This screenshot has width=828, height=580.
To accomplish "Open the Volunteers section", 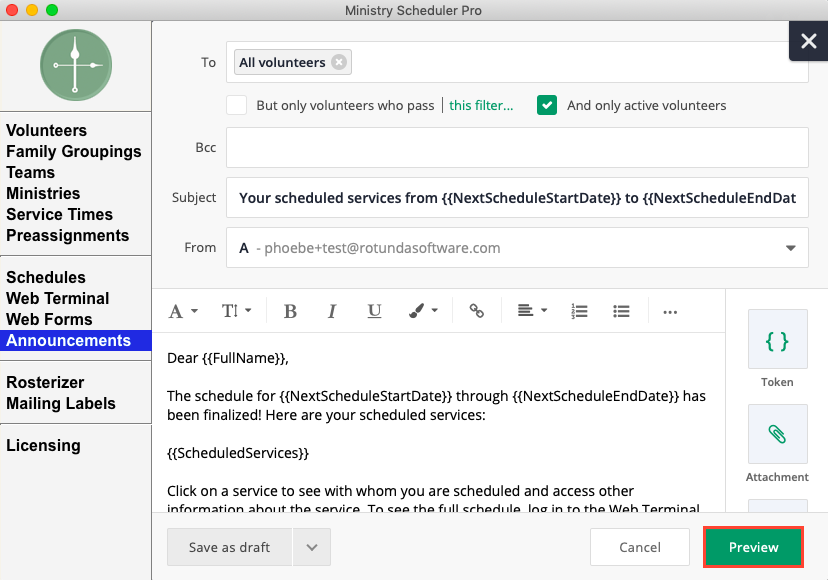I will point(46,130).
